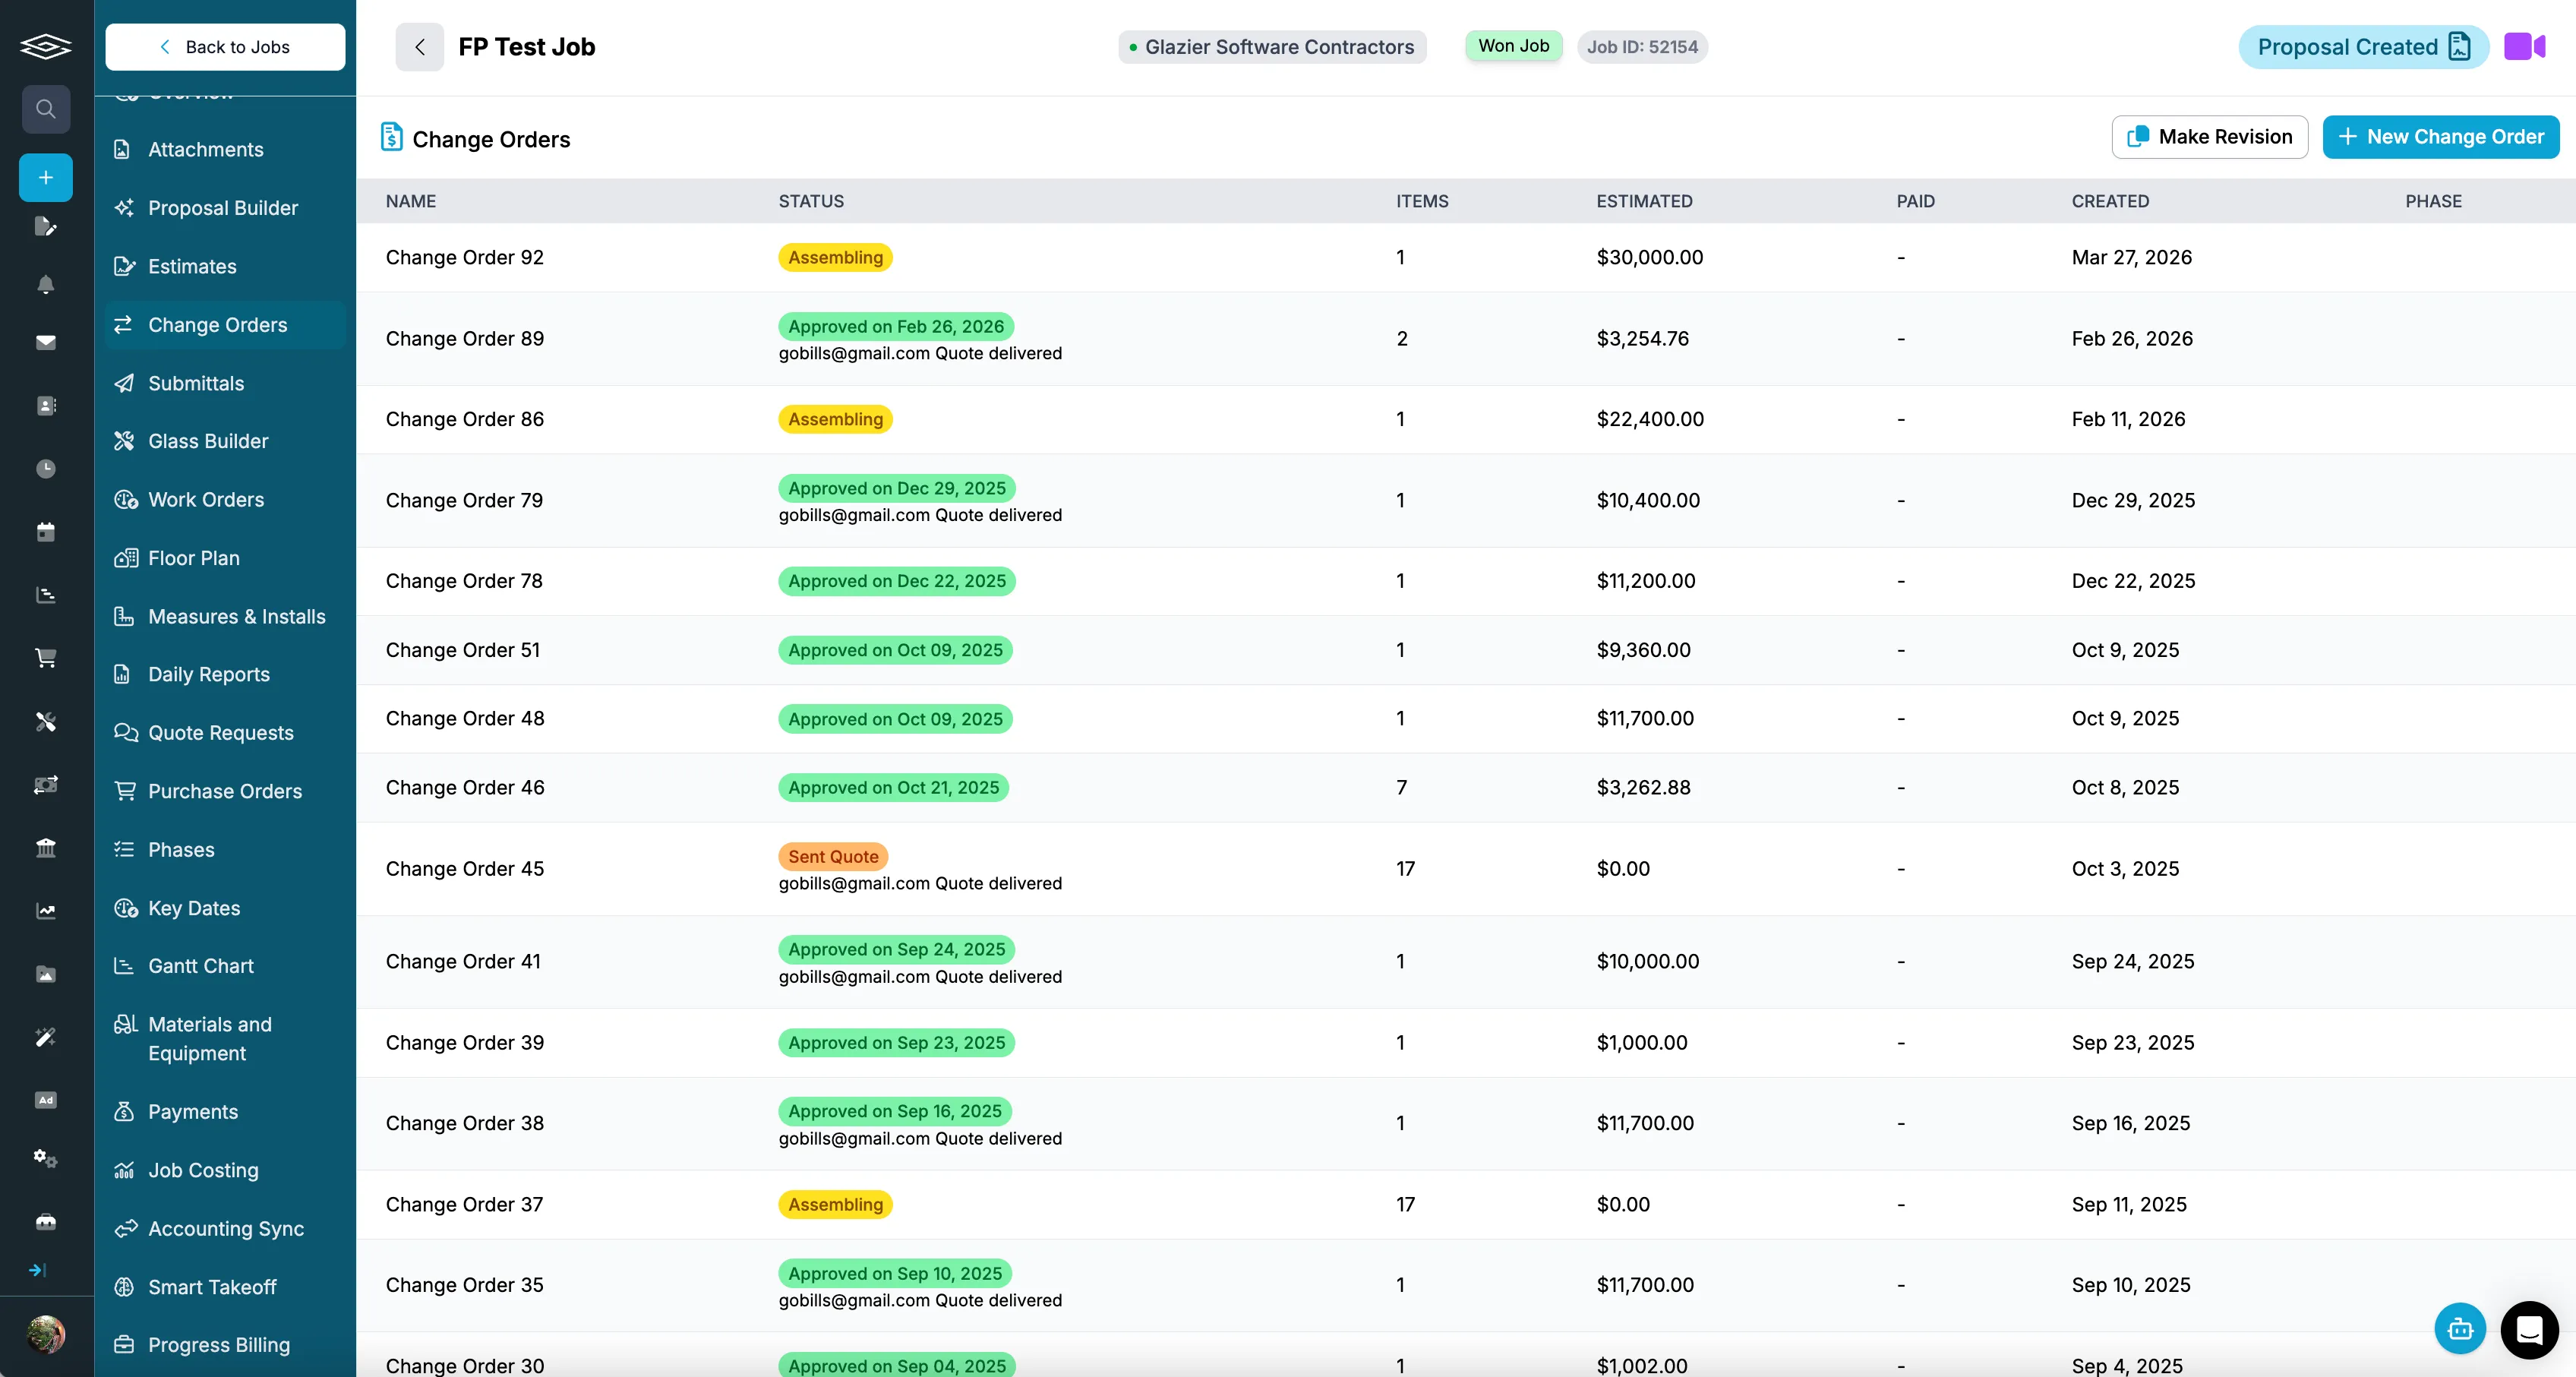Open the clock icon in left rail

[x=46, y=468]
